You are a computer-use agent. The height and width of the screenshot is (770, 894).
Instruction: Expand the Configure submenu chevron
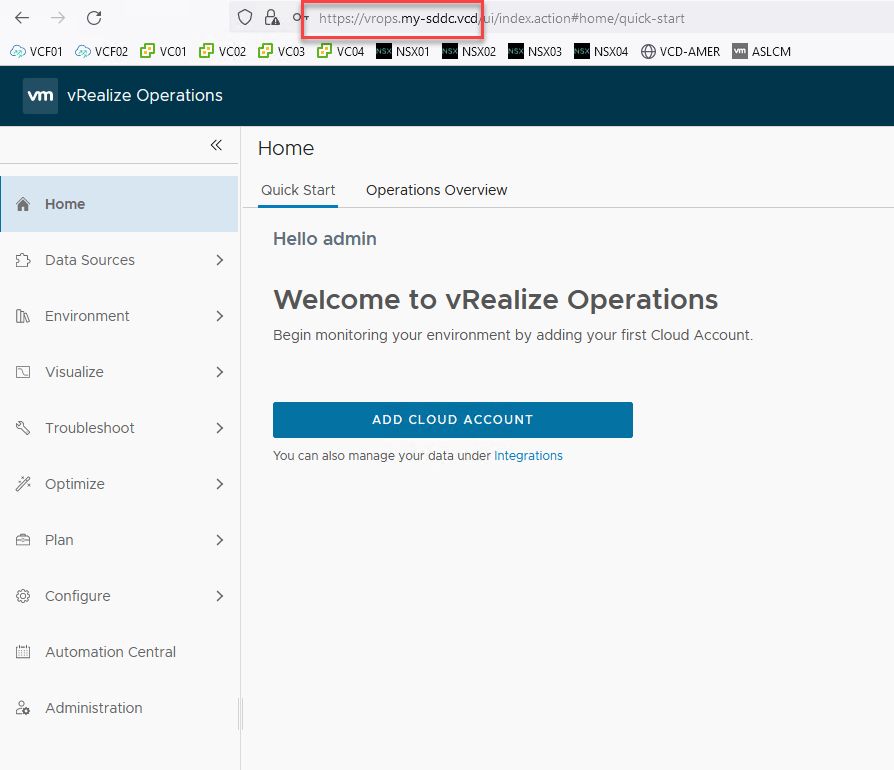coord(220,596)
